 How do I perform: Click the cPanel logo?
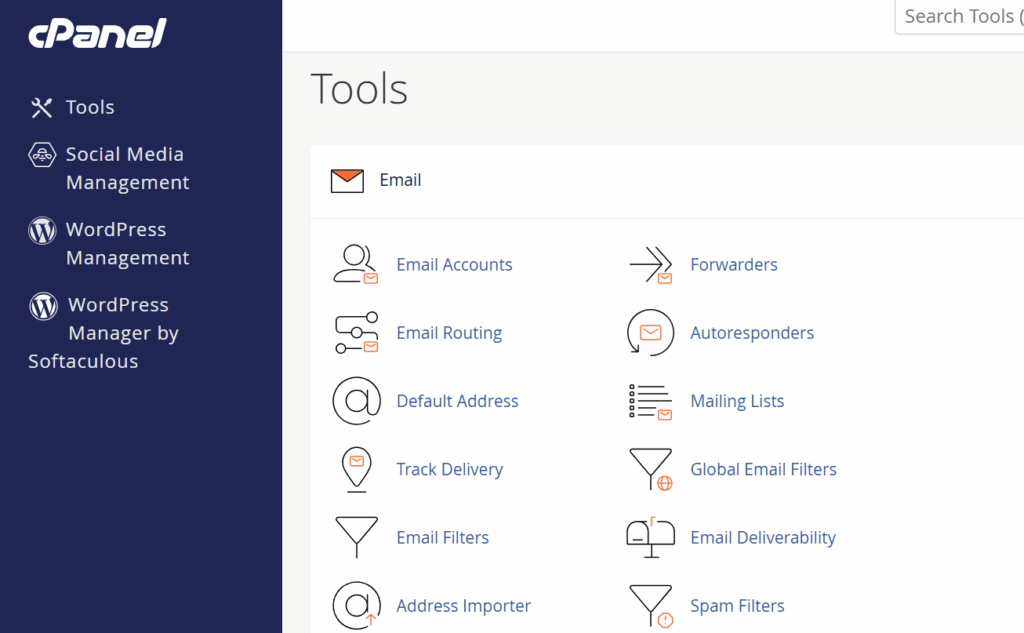(x=97, y=33)
